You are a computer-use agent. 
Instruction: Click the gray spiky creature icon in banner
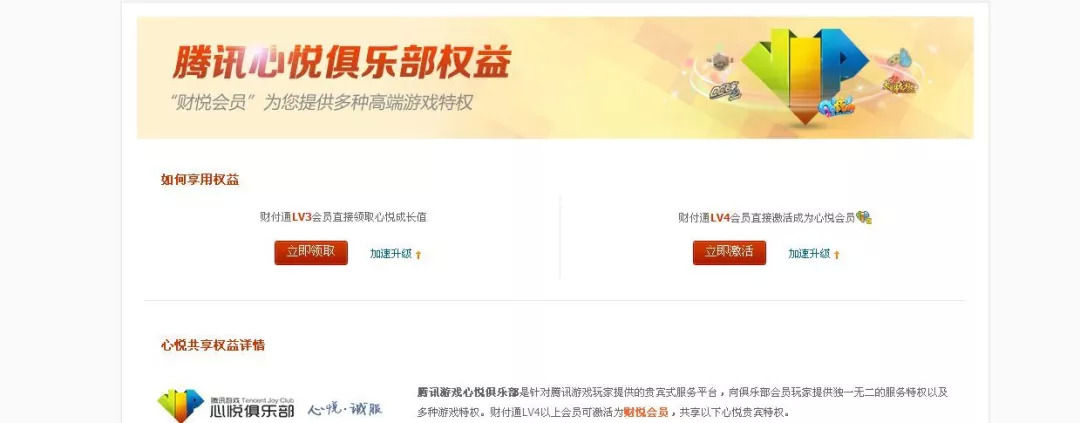[x=720, y=61]
